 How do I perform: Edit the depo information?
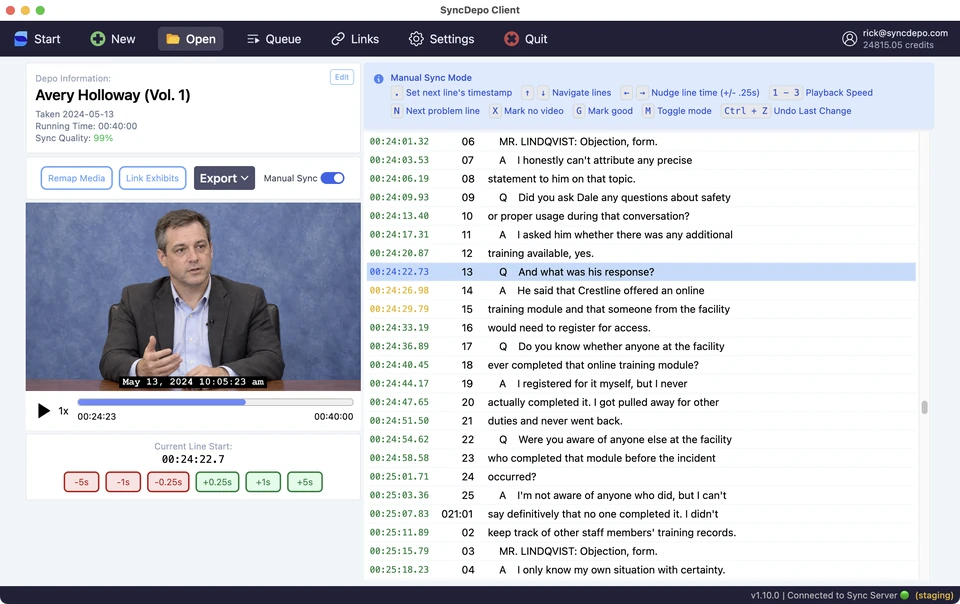342,77
